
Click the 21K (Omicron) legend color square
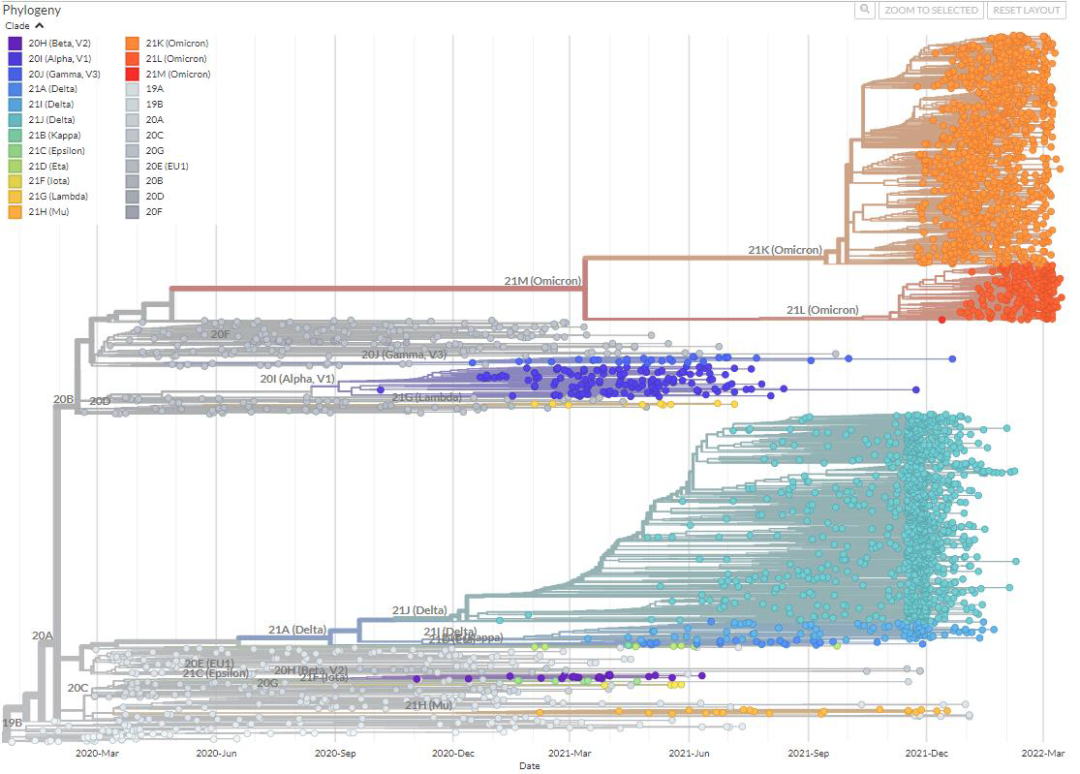point(132,43)
